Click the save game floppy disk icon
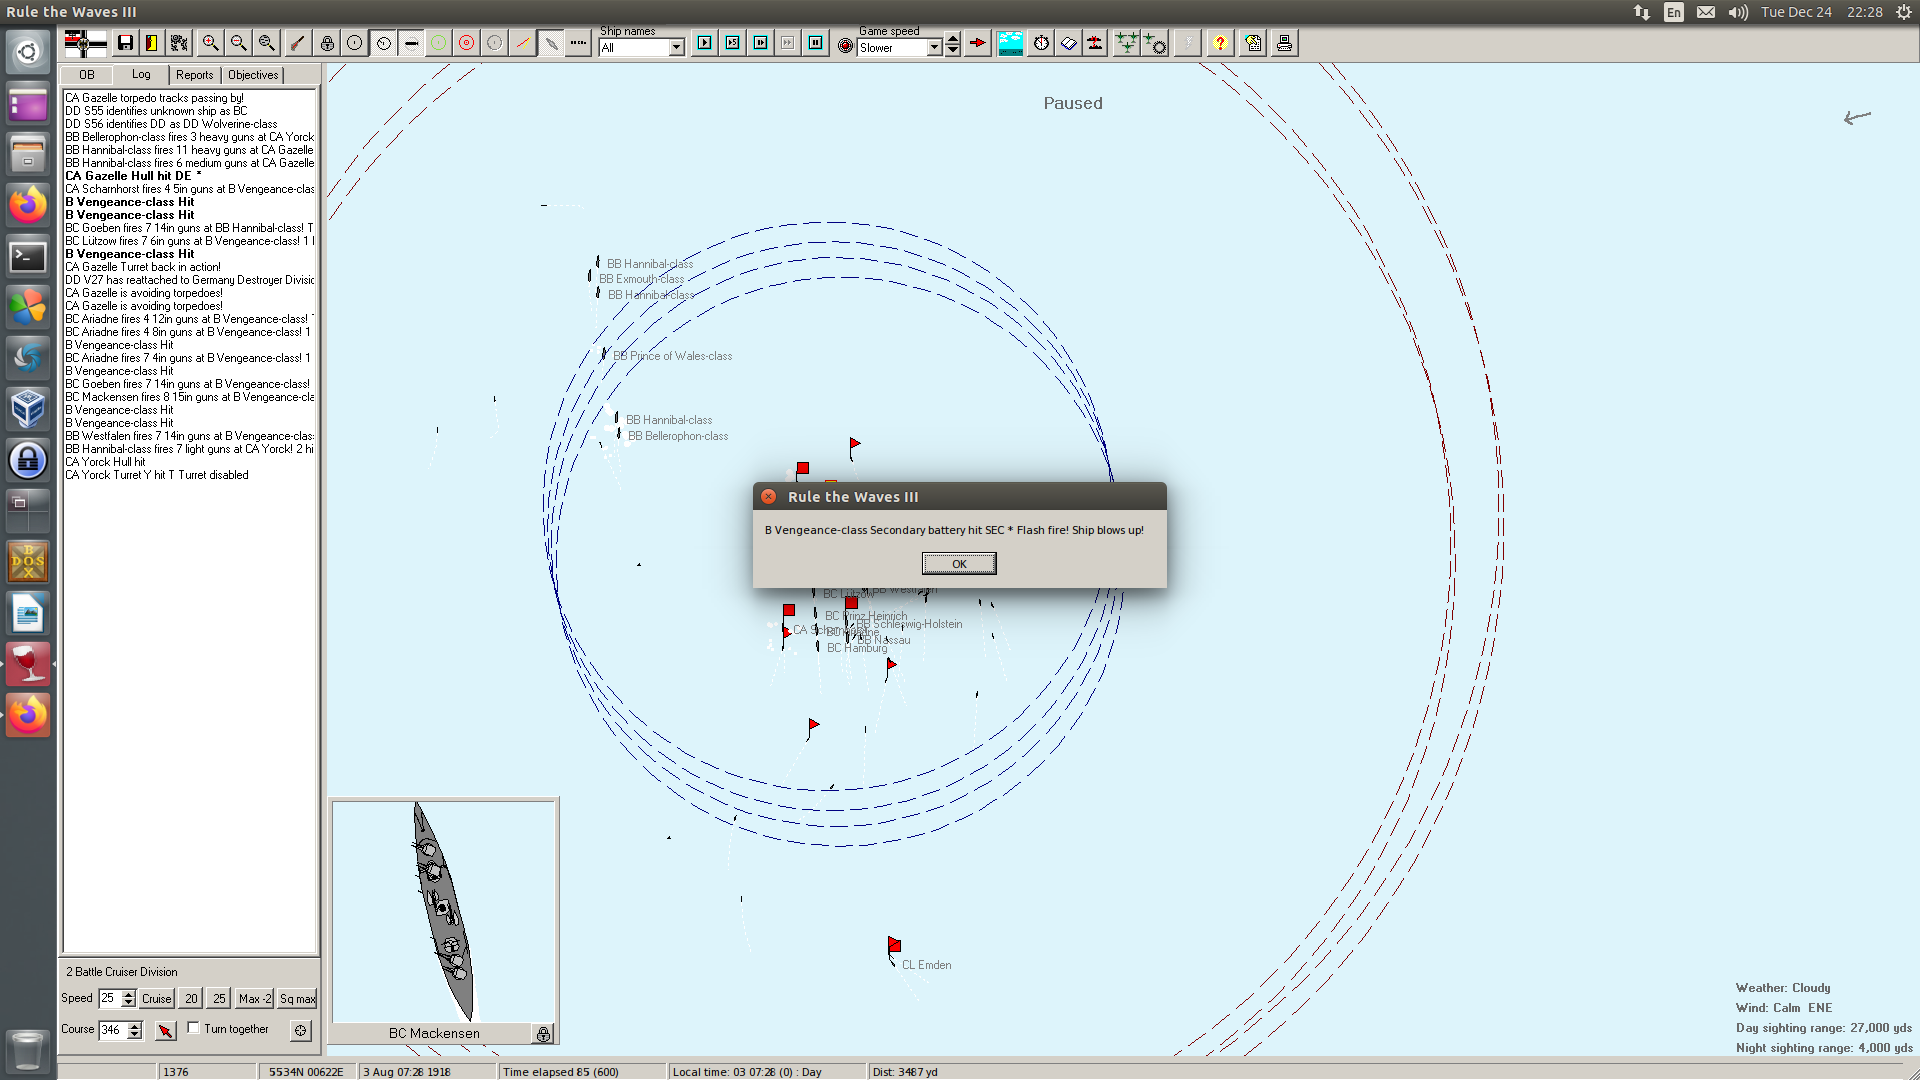Viewport: 1920px width, 1080px height. coord(125,43)
